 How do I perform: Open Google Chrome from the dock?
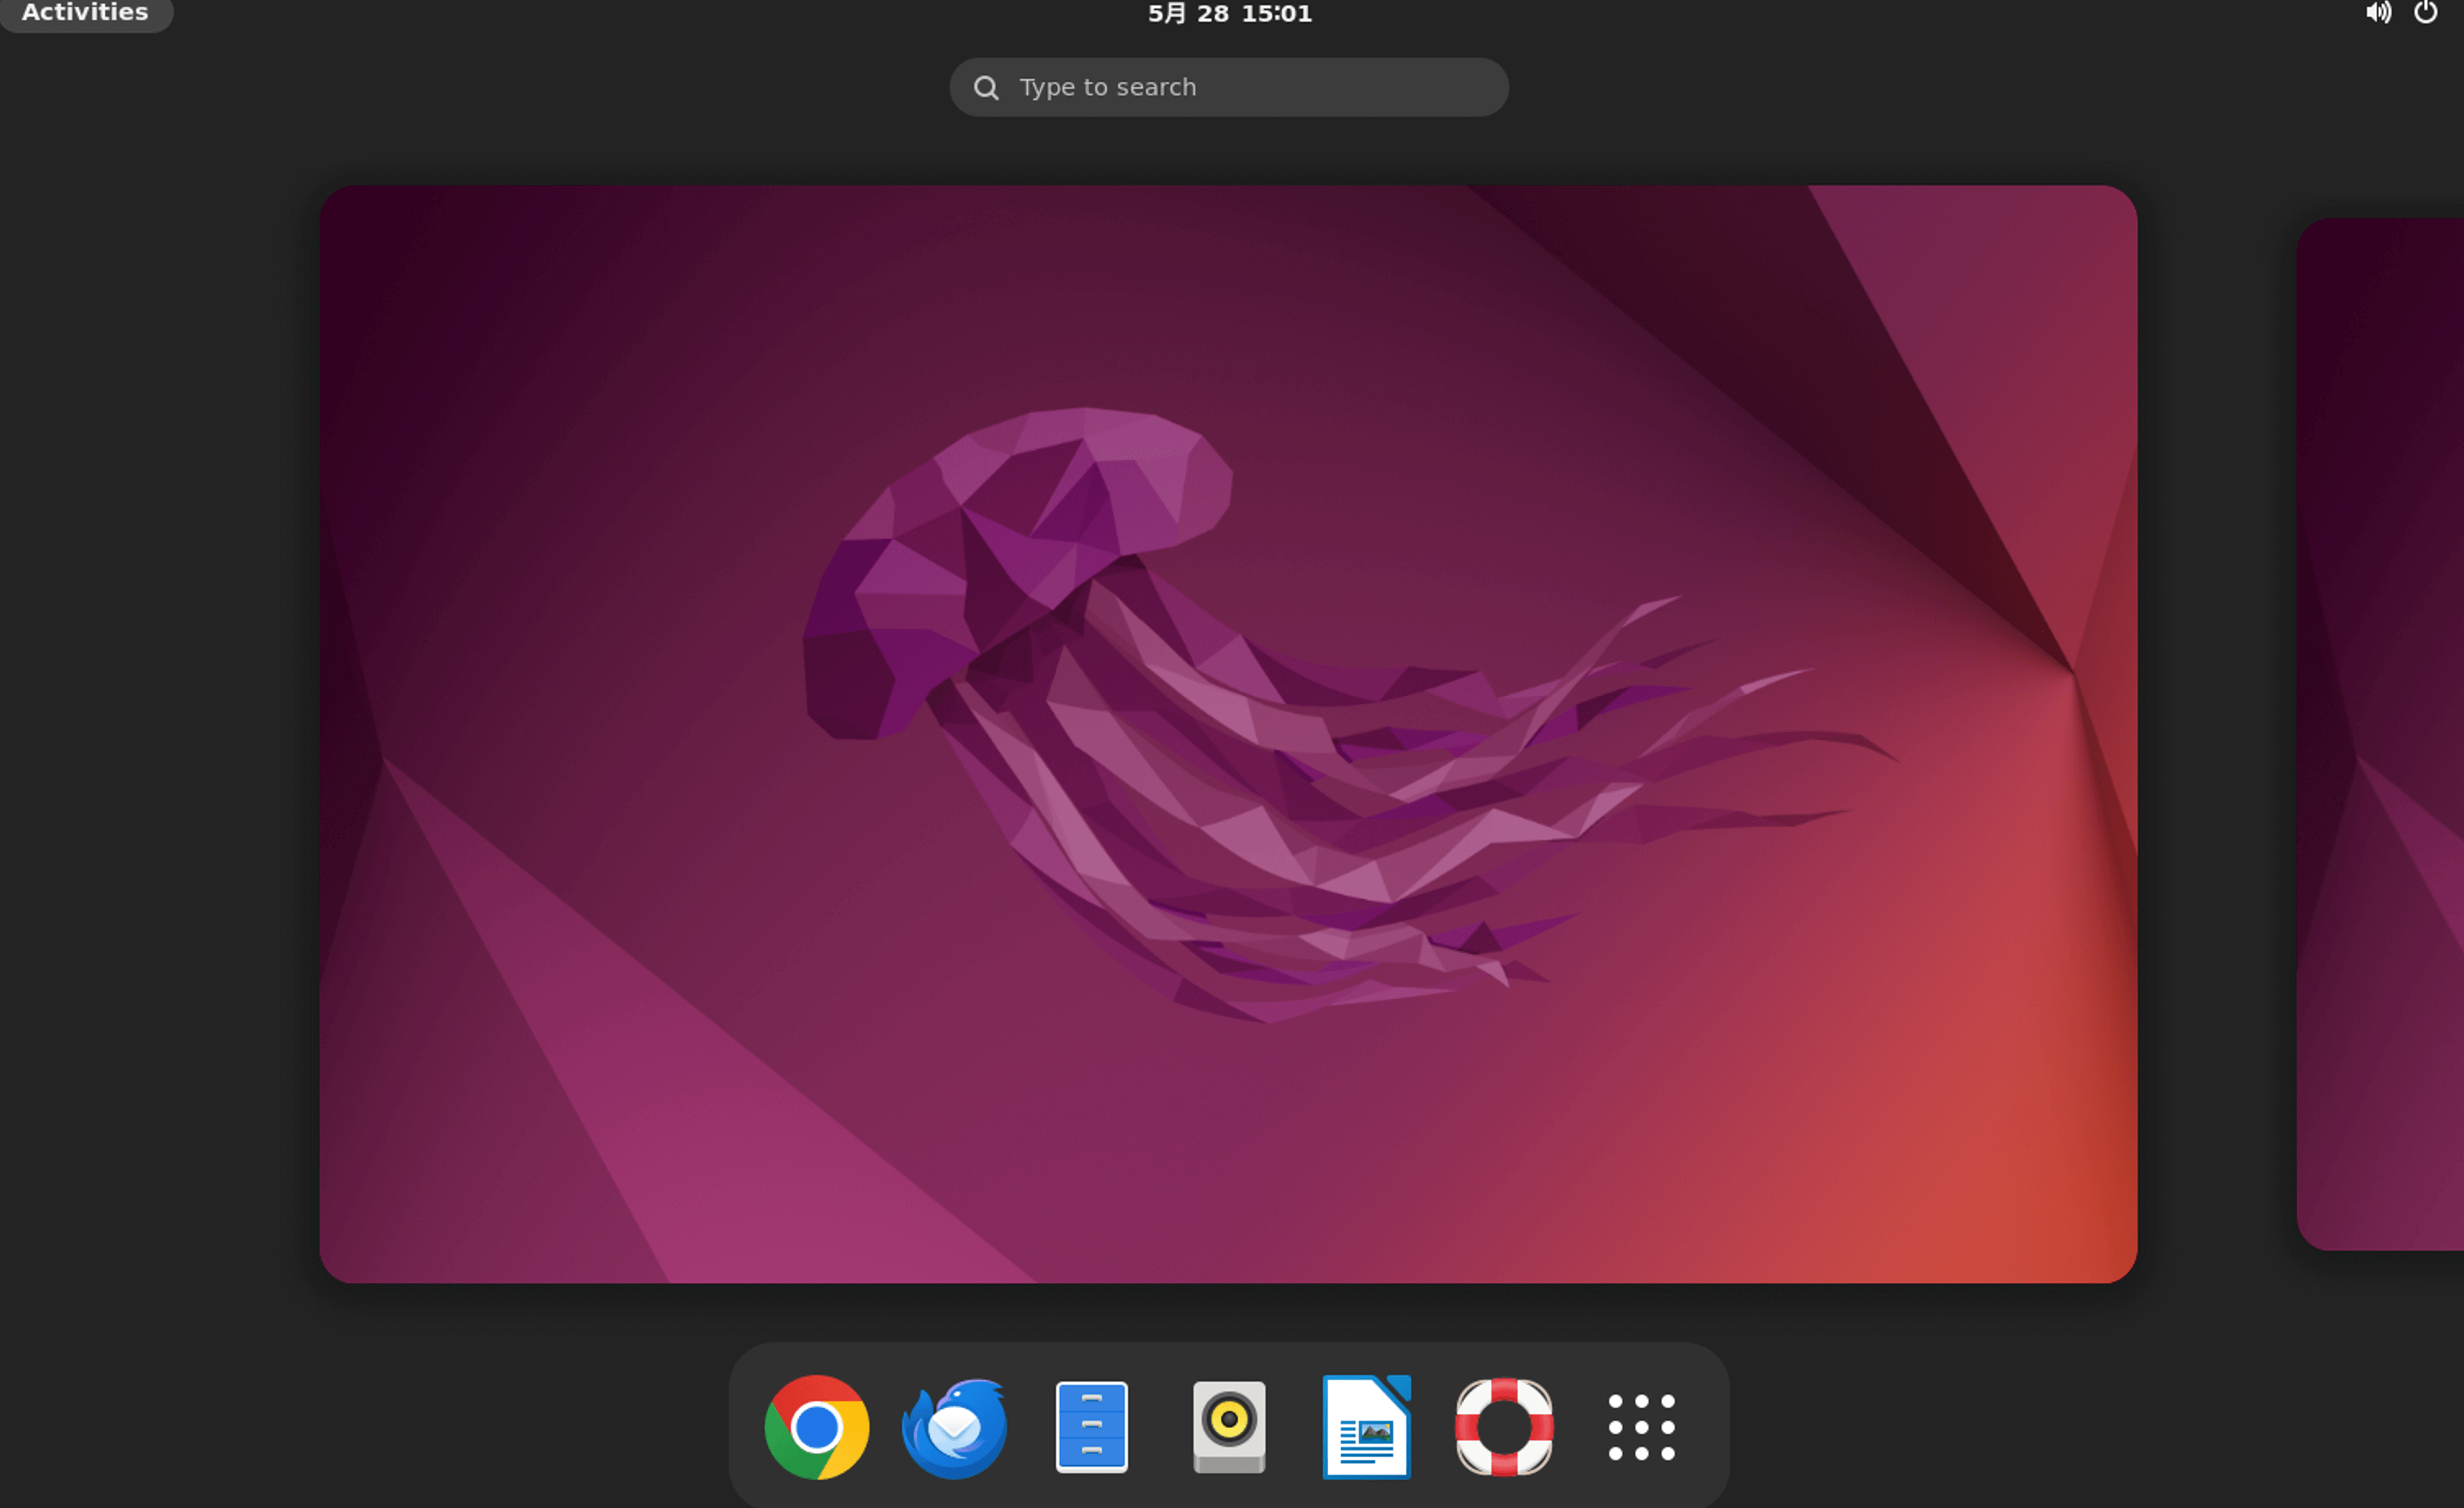coord(816,1426)
